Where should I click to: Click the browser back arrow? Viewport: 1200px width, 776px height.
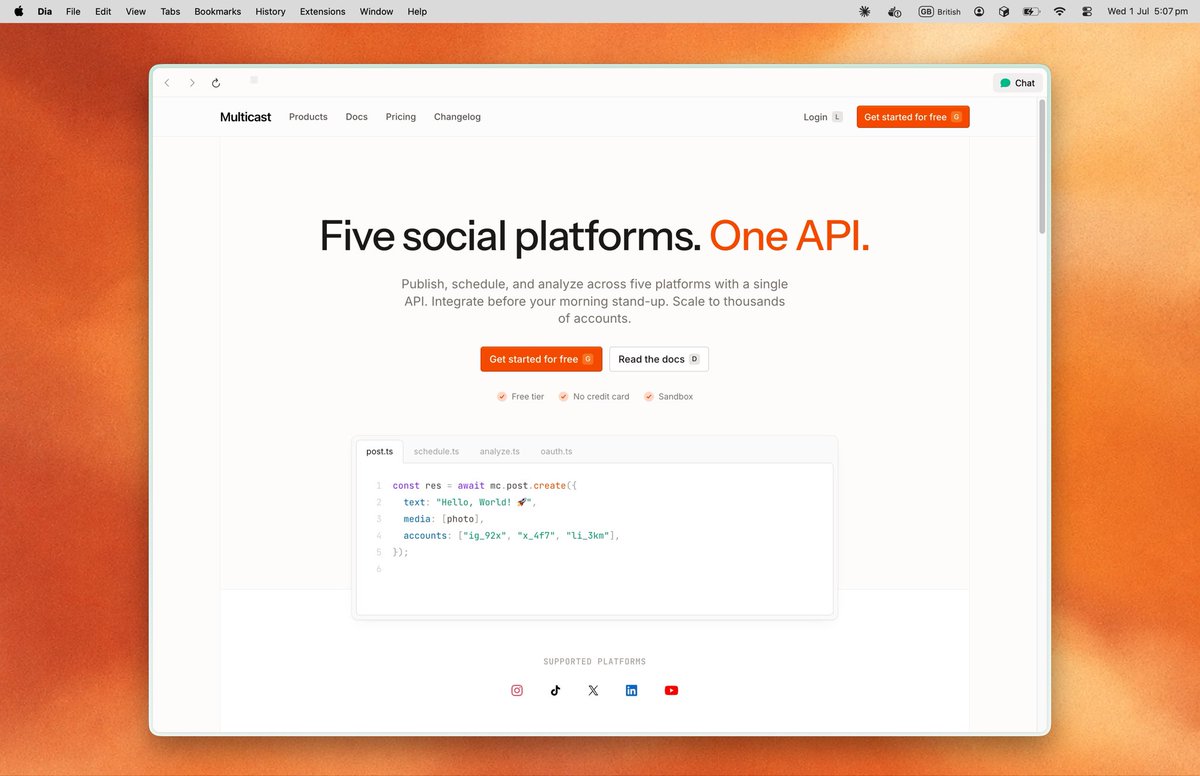click(167, 83)
